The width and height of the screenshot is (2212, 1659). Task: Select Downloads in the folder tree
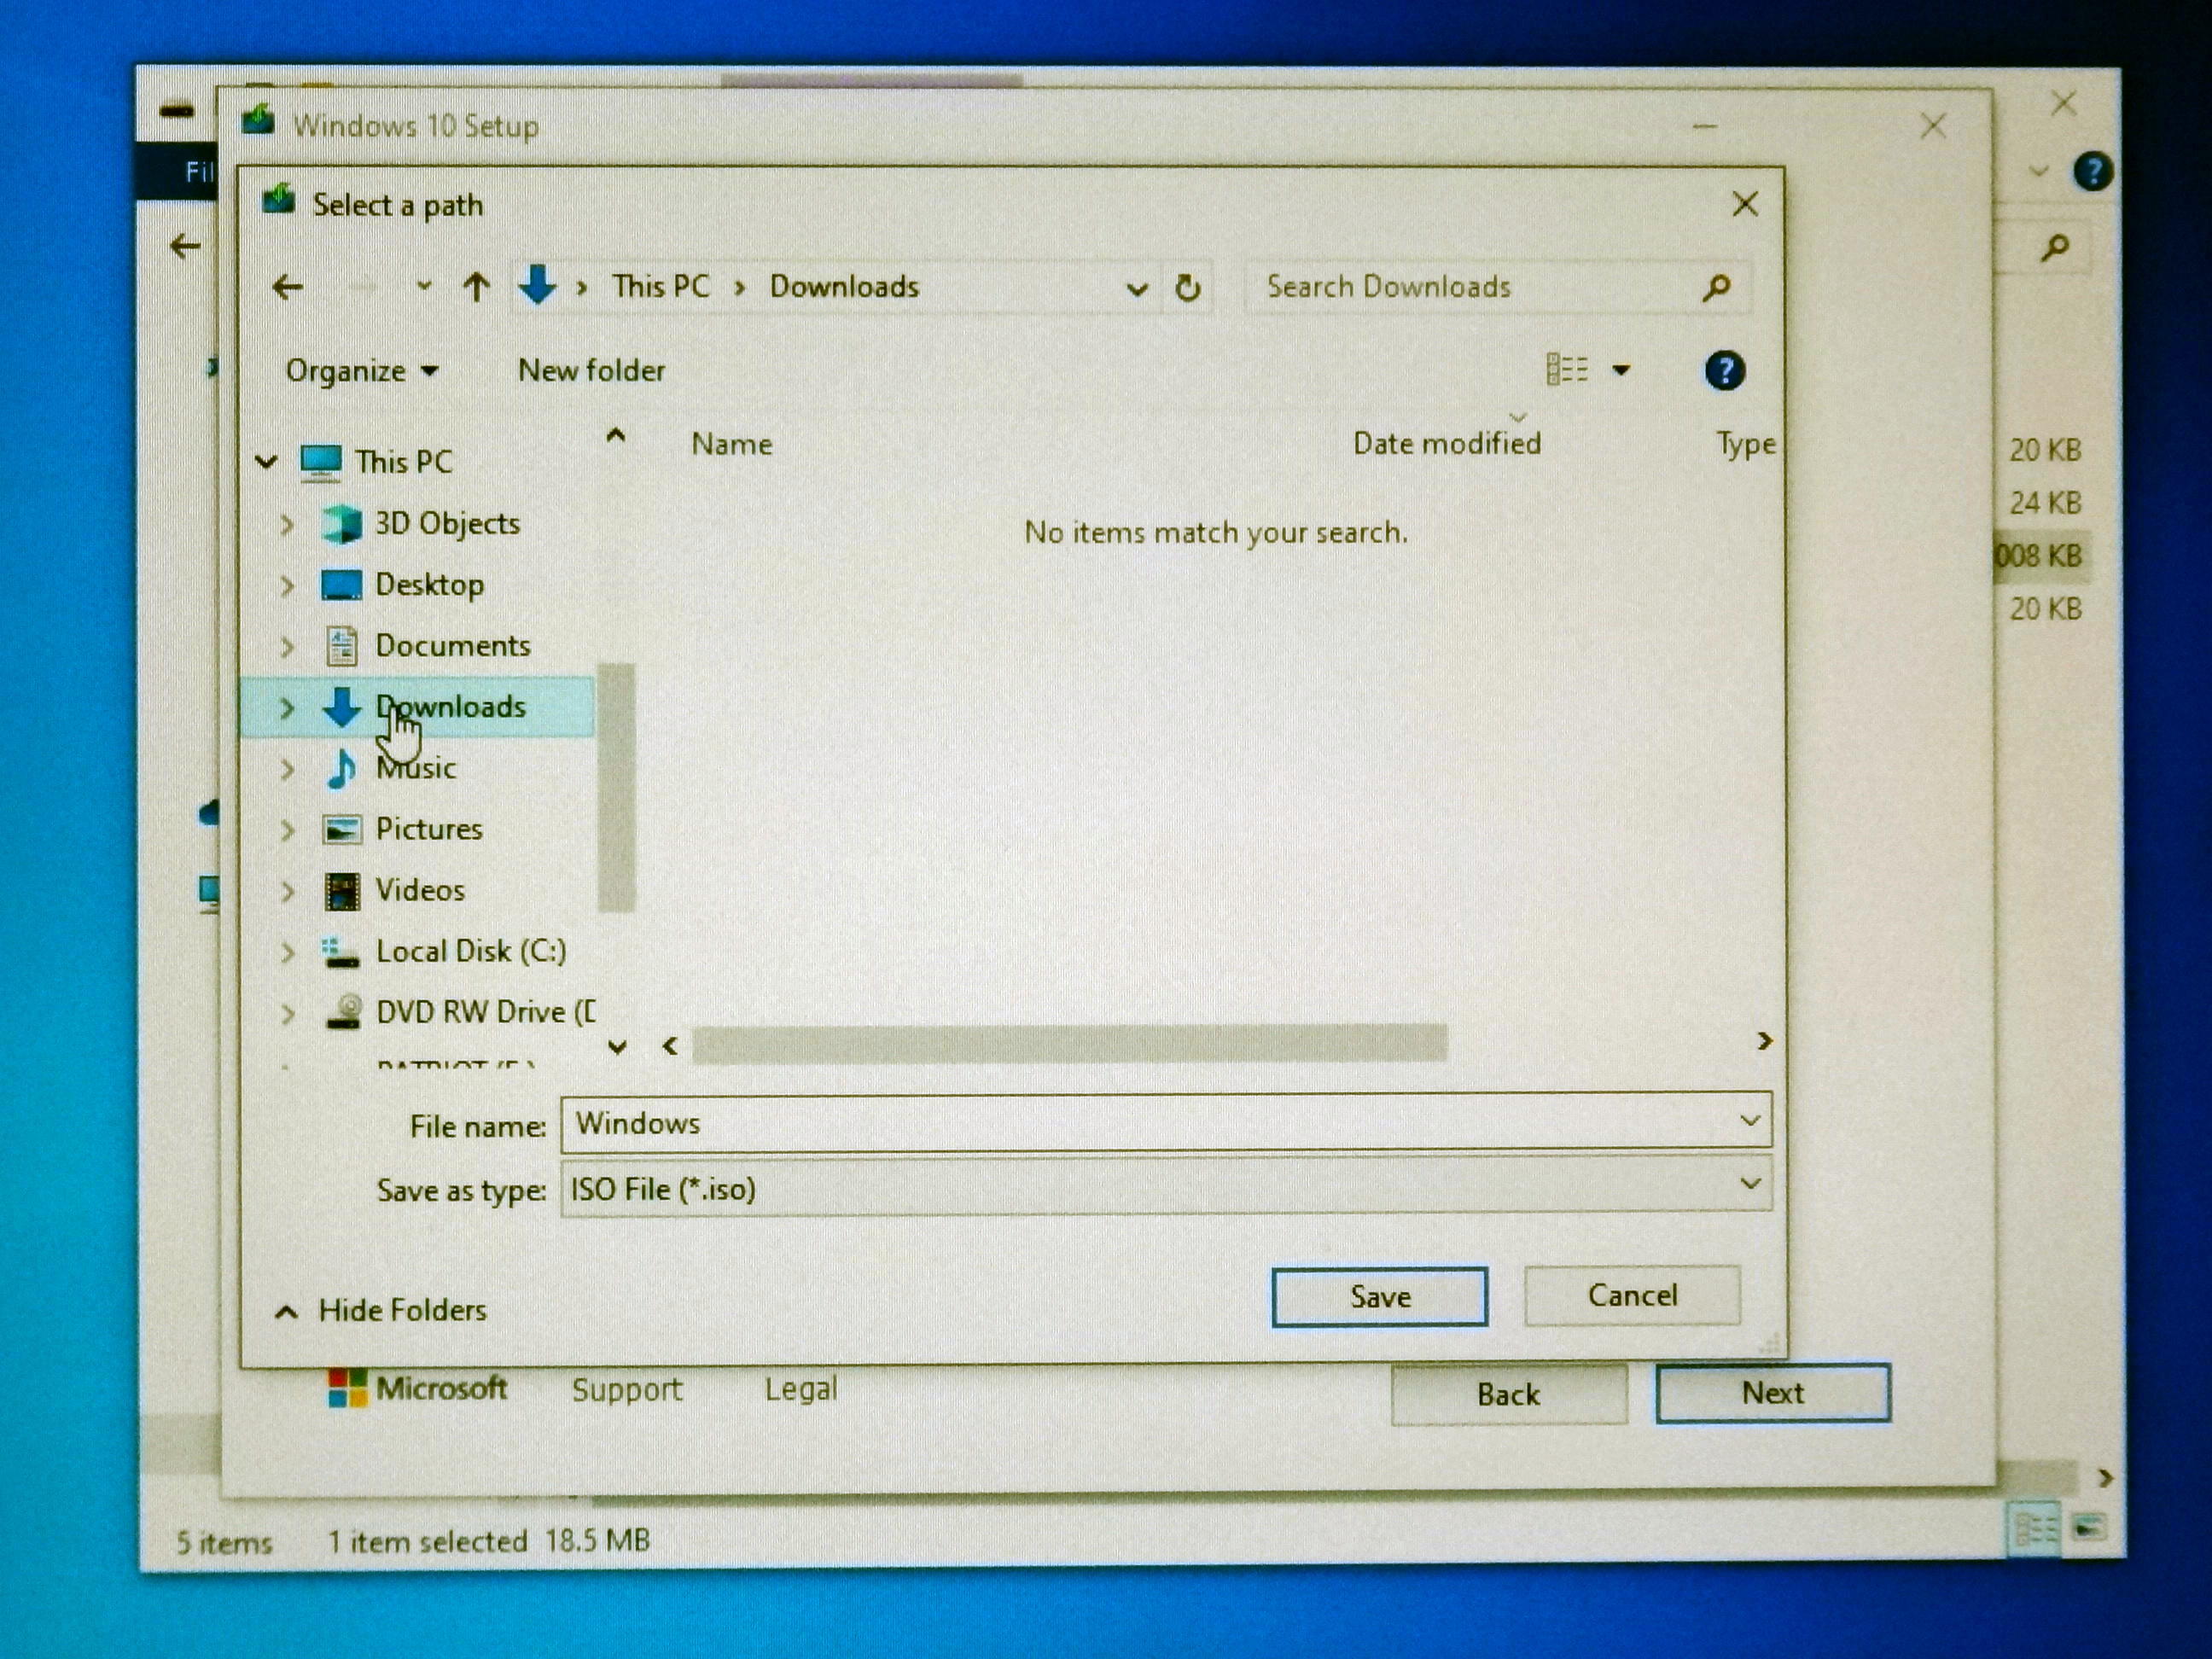pyautogui.click(x=418, y=707)
